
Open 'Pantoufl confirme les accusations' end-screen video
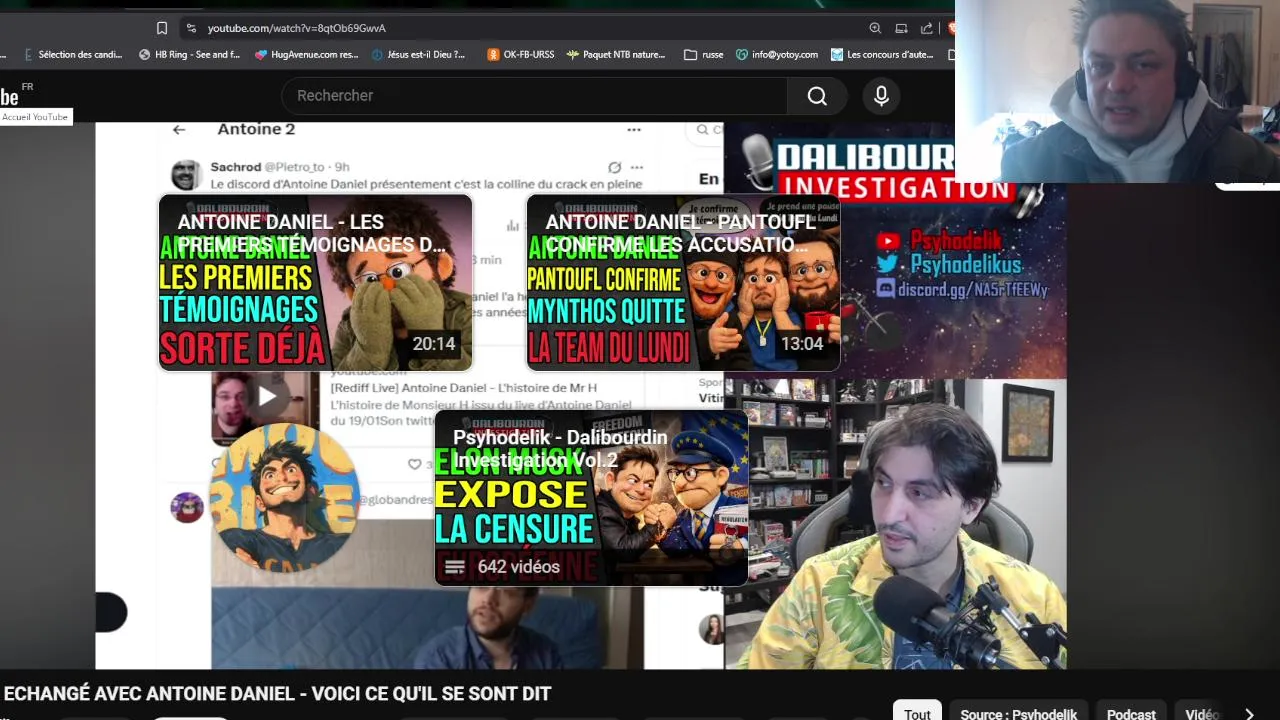coord(683,283)
